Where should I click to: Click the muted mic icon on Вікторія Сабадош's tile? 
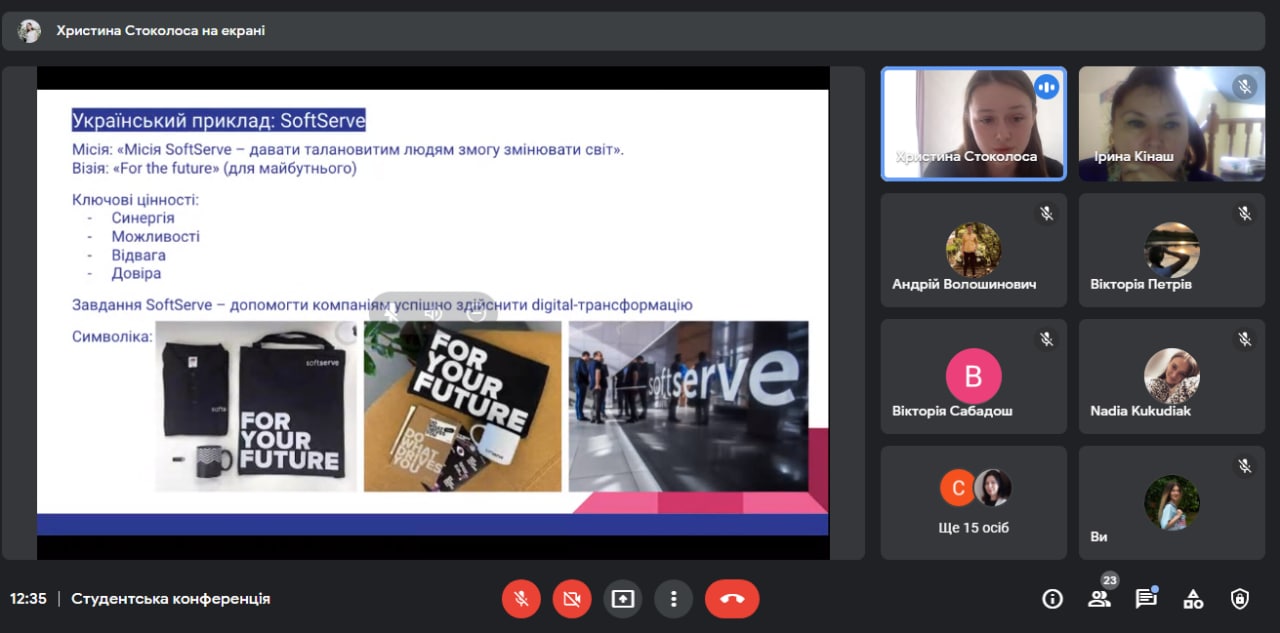1046,339
